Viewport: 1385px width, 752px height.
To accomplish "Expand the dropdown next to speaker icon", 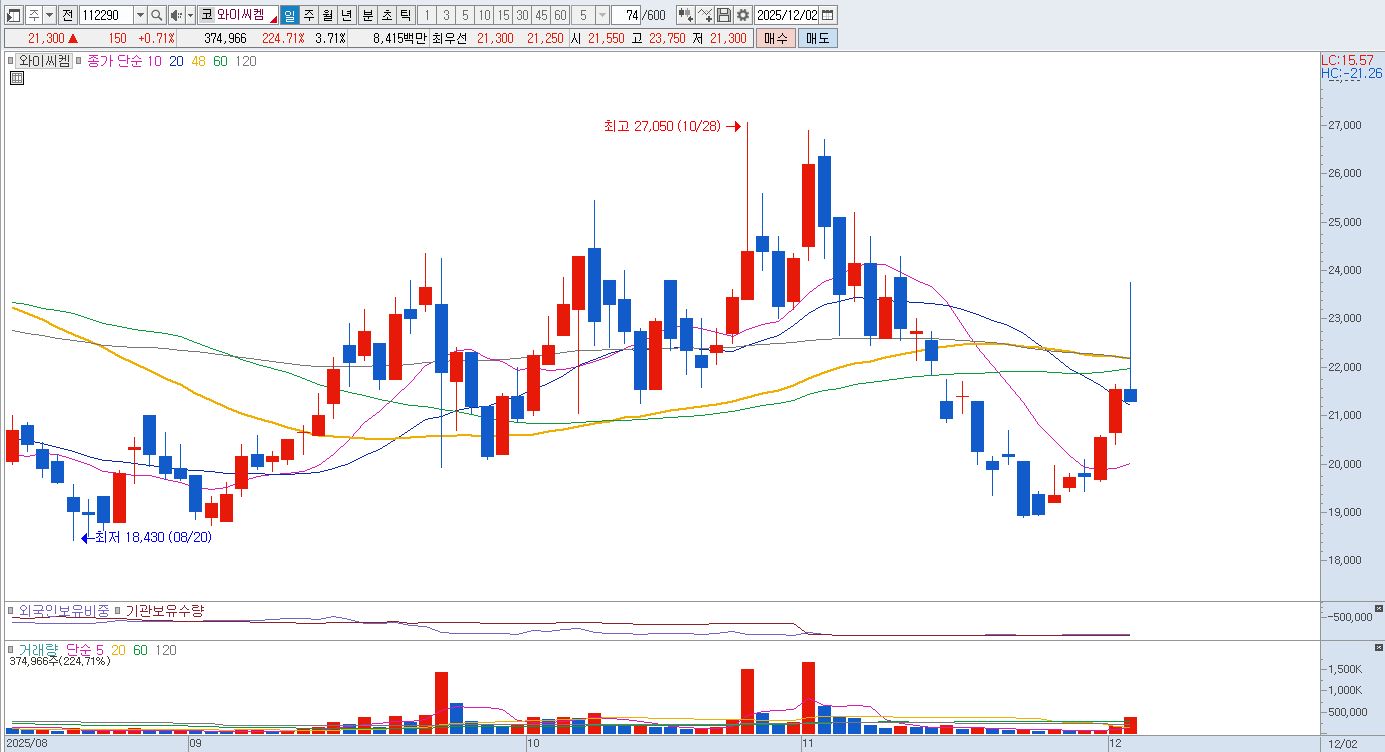I will (x=189, y=15).
